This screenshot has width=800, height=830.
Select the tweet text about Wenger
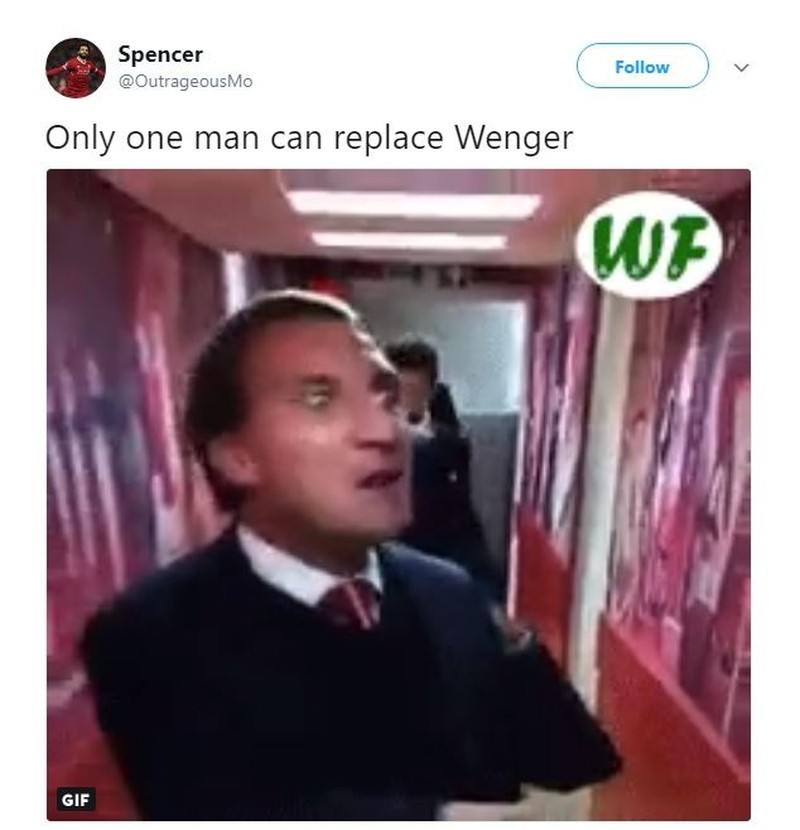coord(309,138)
